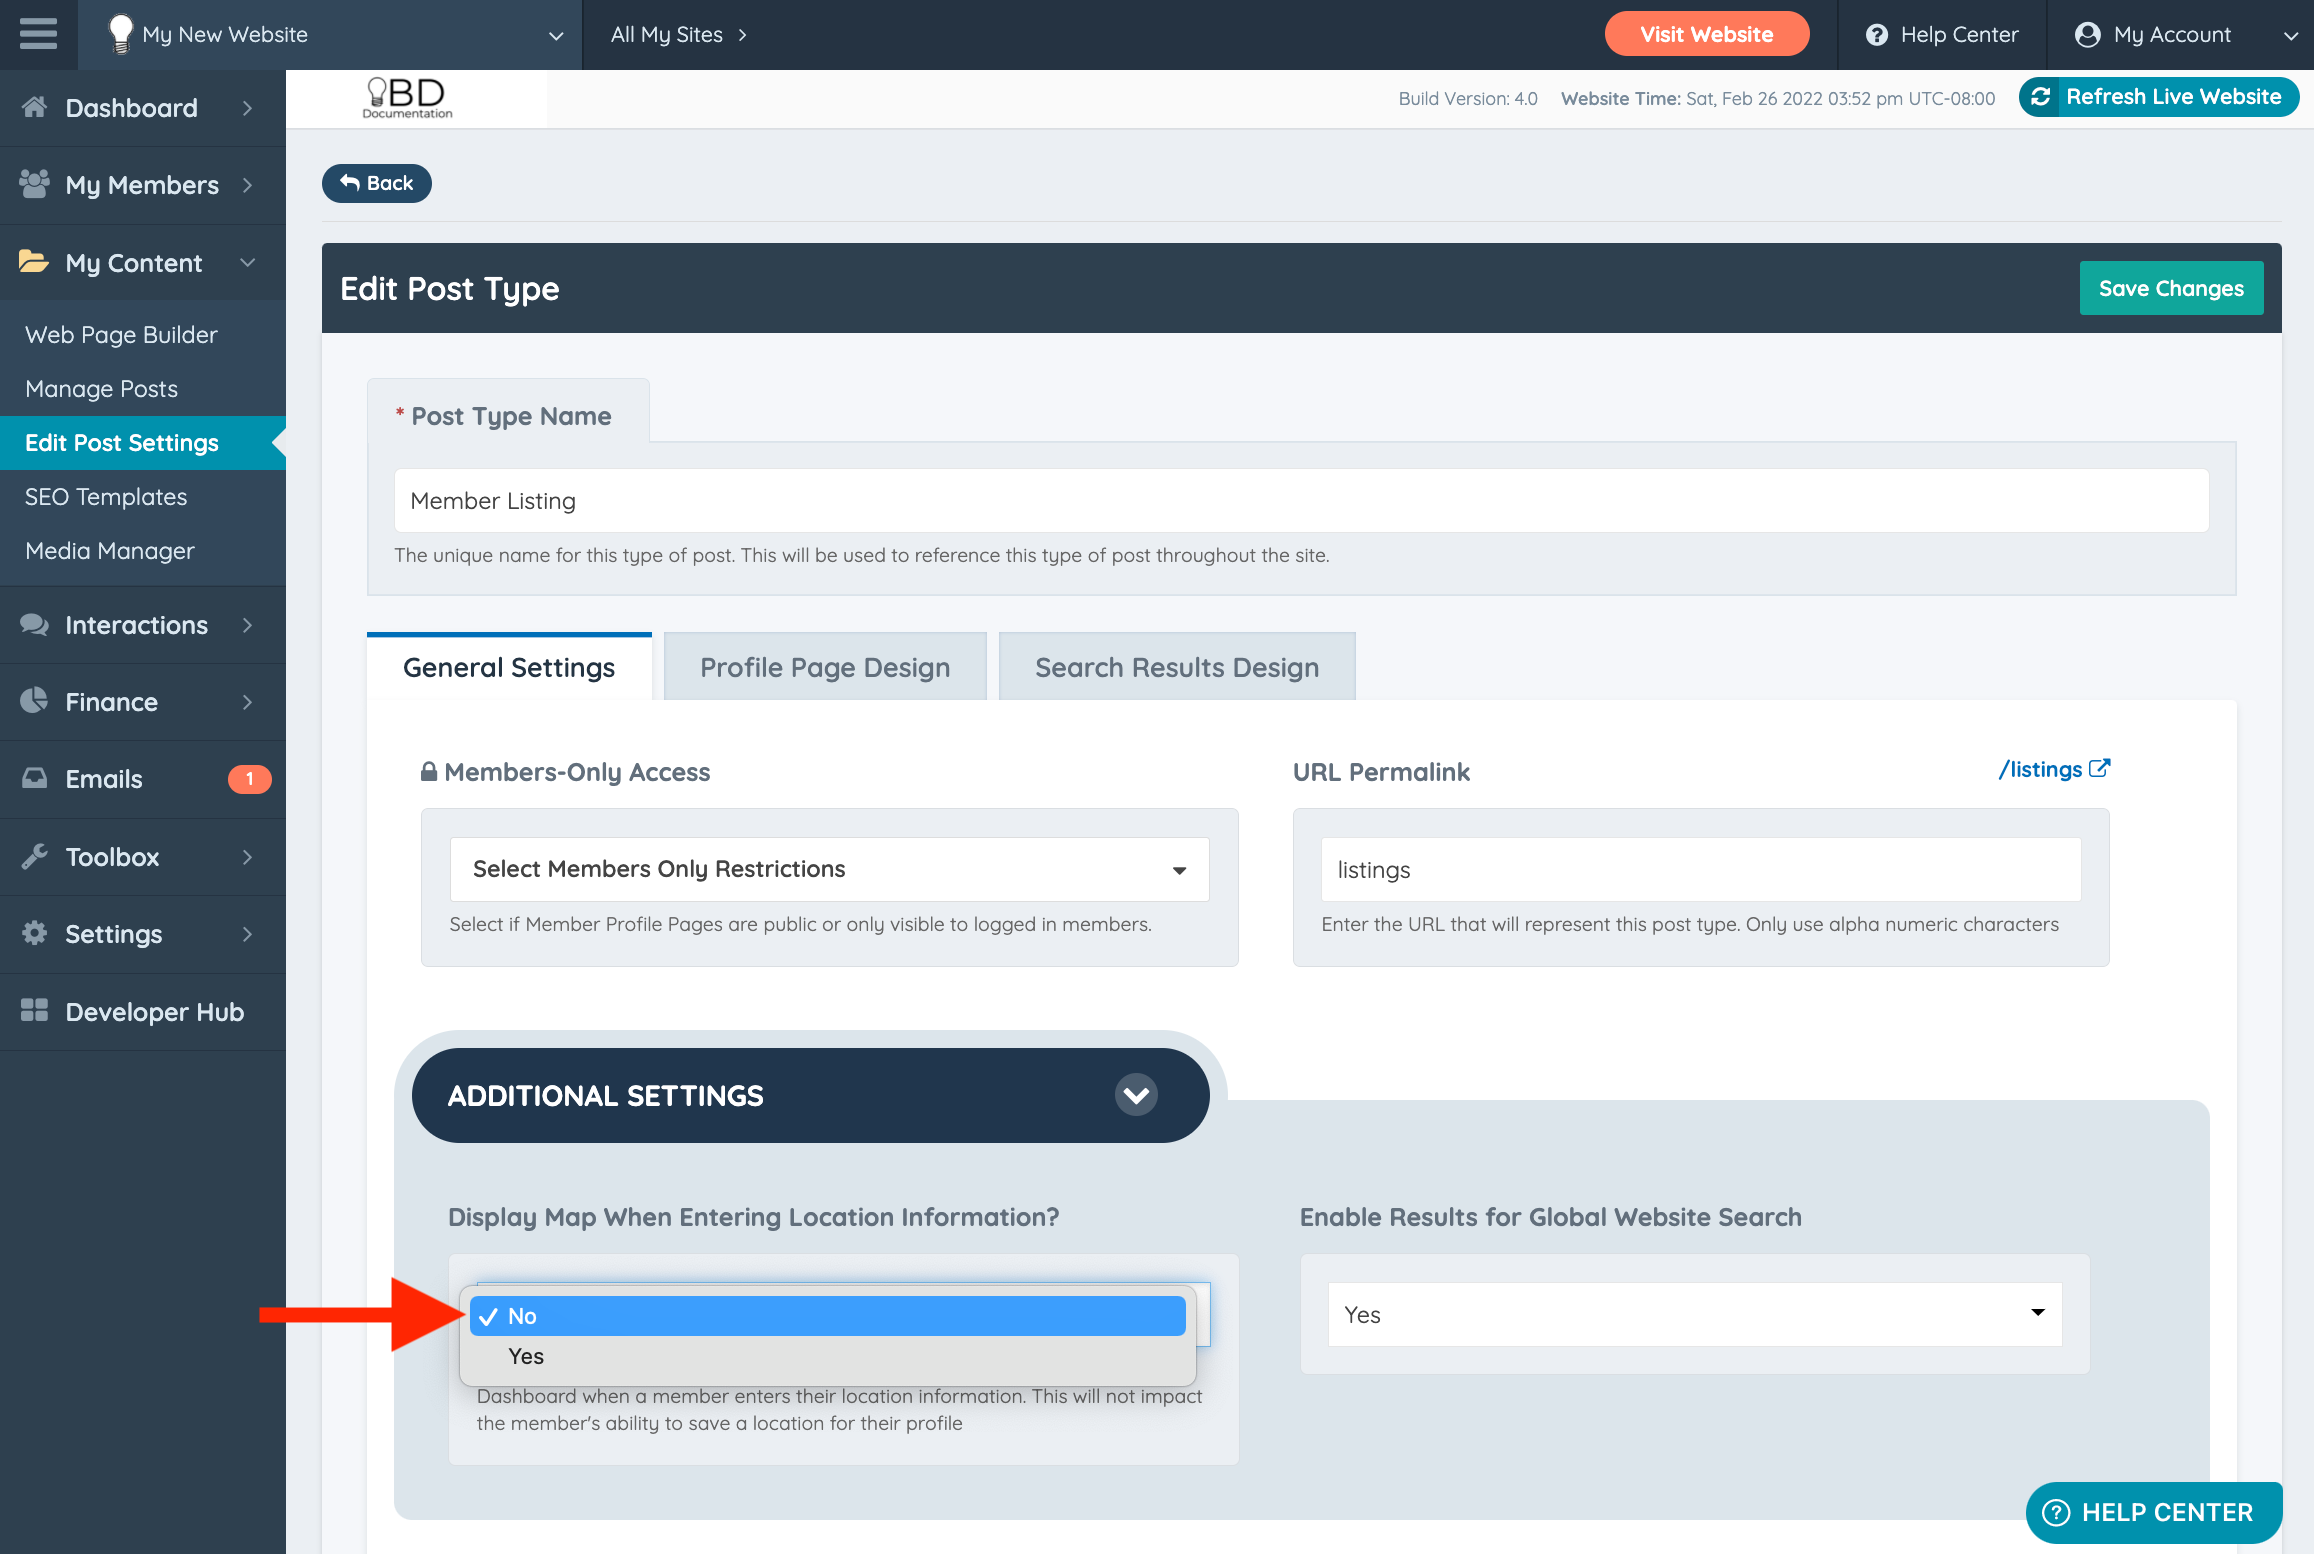Click the Back button

point(376,183)
